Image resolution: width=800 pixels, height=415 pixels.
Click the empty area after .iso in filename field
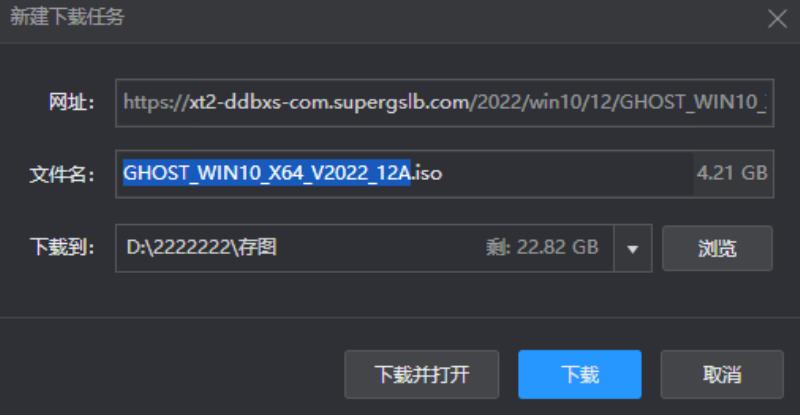[x=566, y=174]
